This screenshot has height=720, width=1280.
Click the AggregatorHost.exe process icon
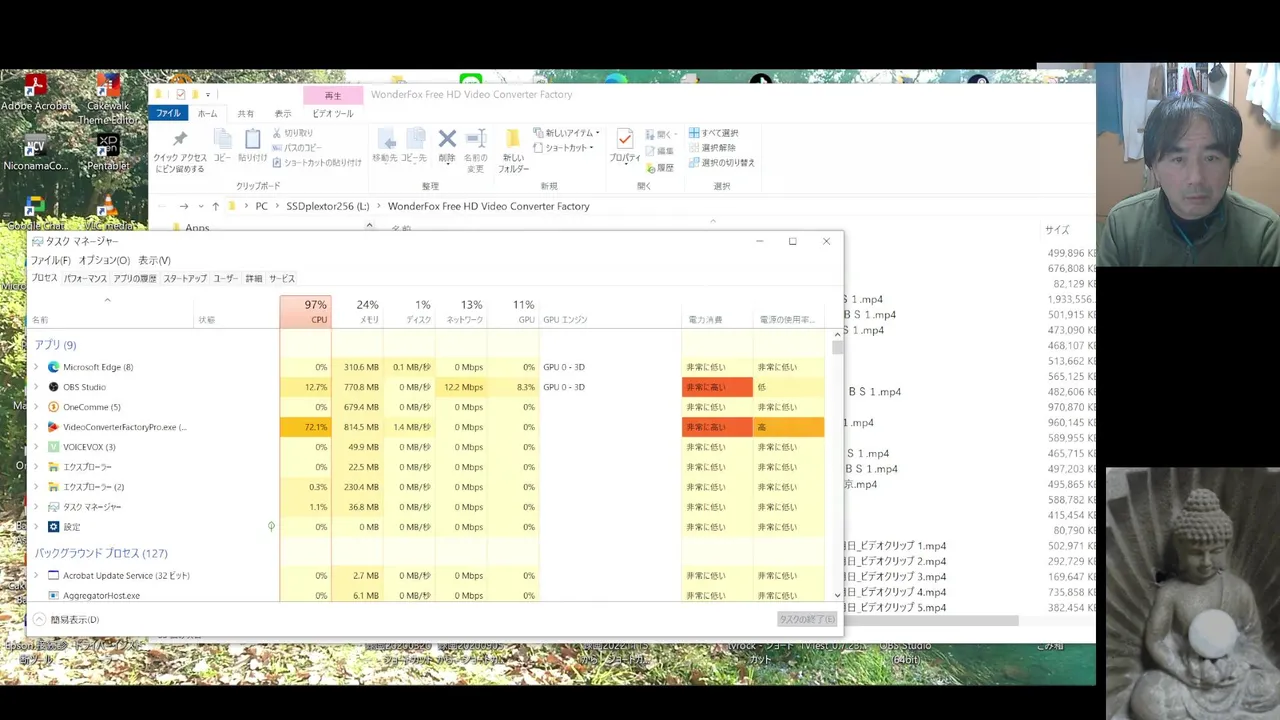click(x=54, y=596)
